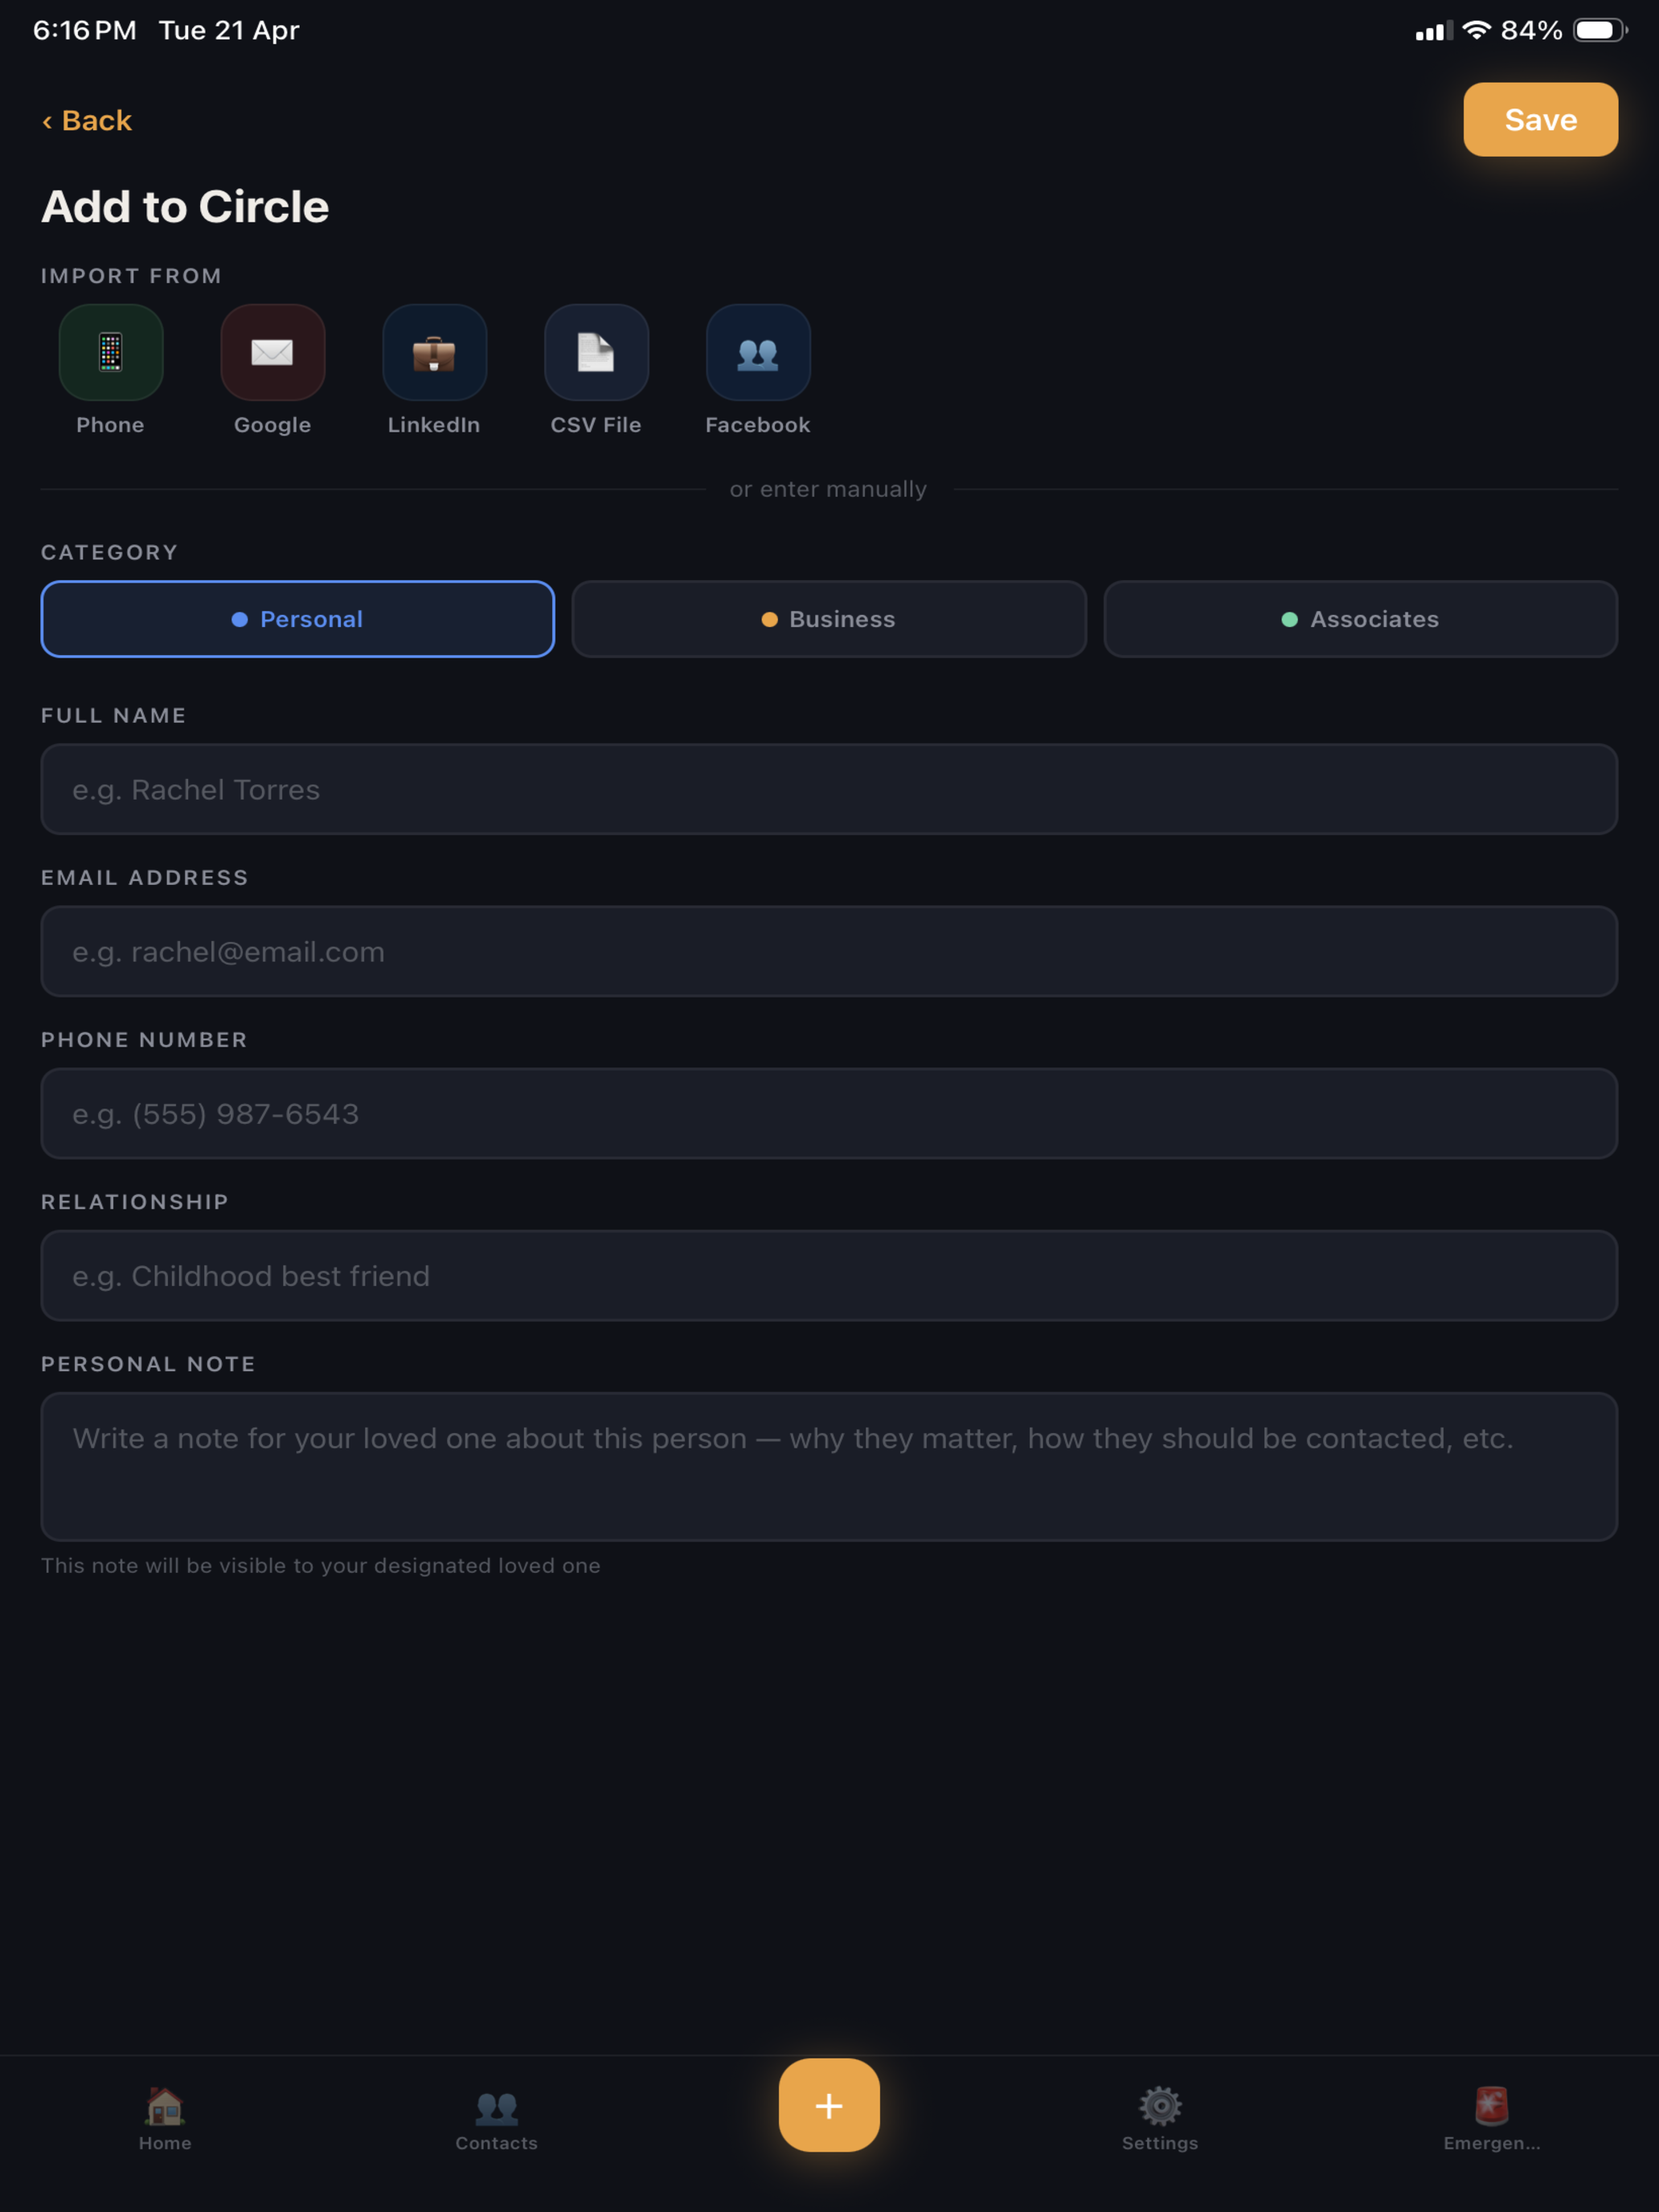Open the Settings tab

[x=1160, y=2119]
